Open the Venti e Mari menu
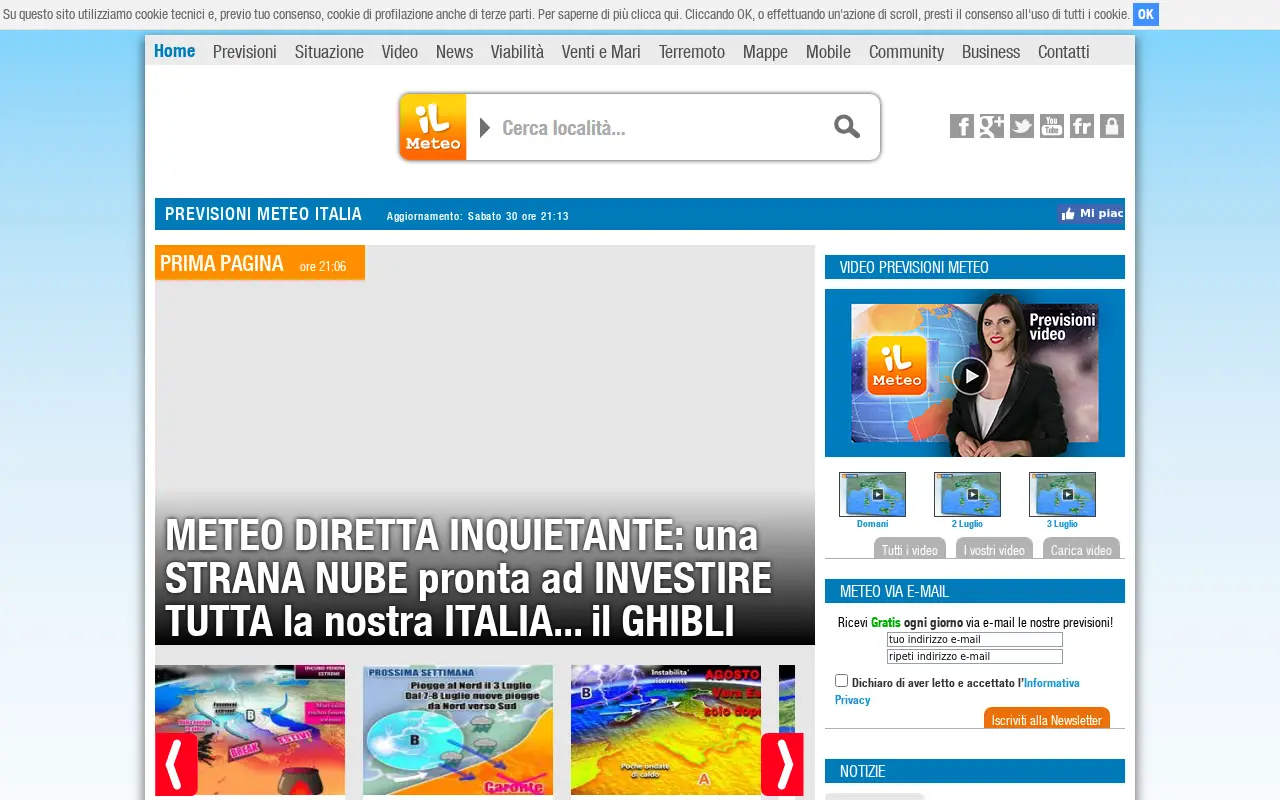This screenshot has height=800, width=1280. click(x=601, y=52)
